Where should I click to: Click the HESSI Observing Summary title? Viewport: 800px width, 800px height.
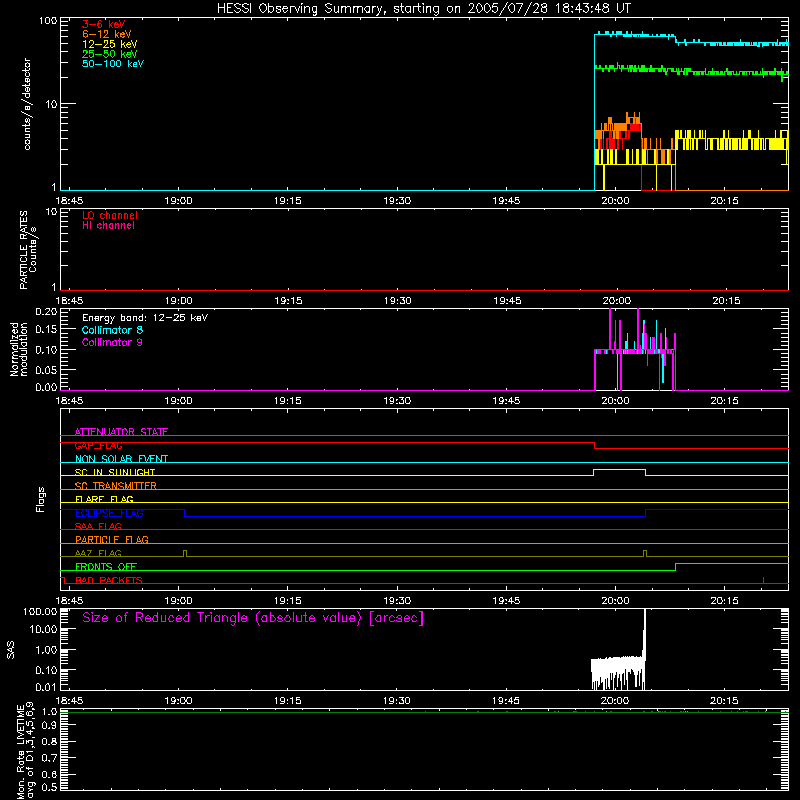click(423, 9)
